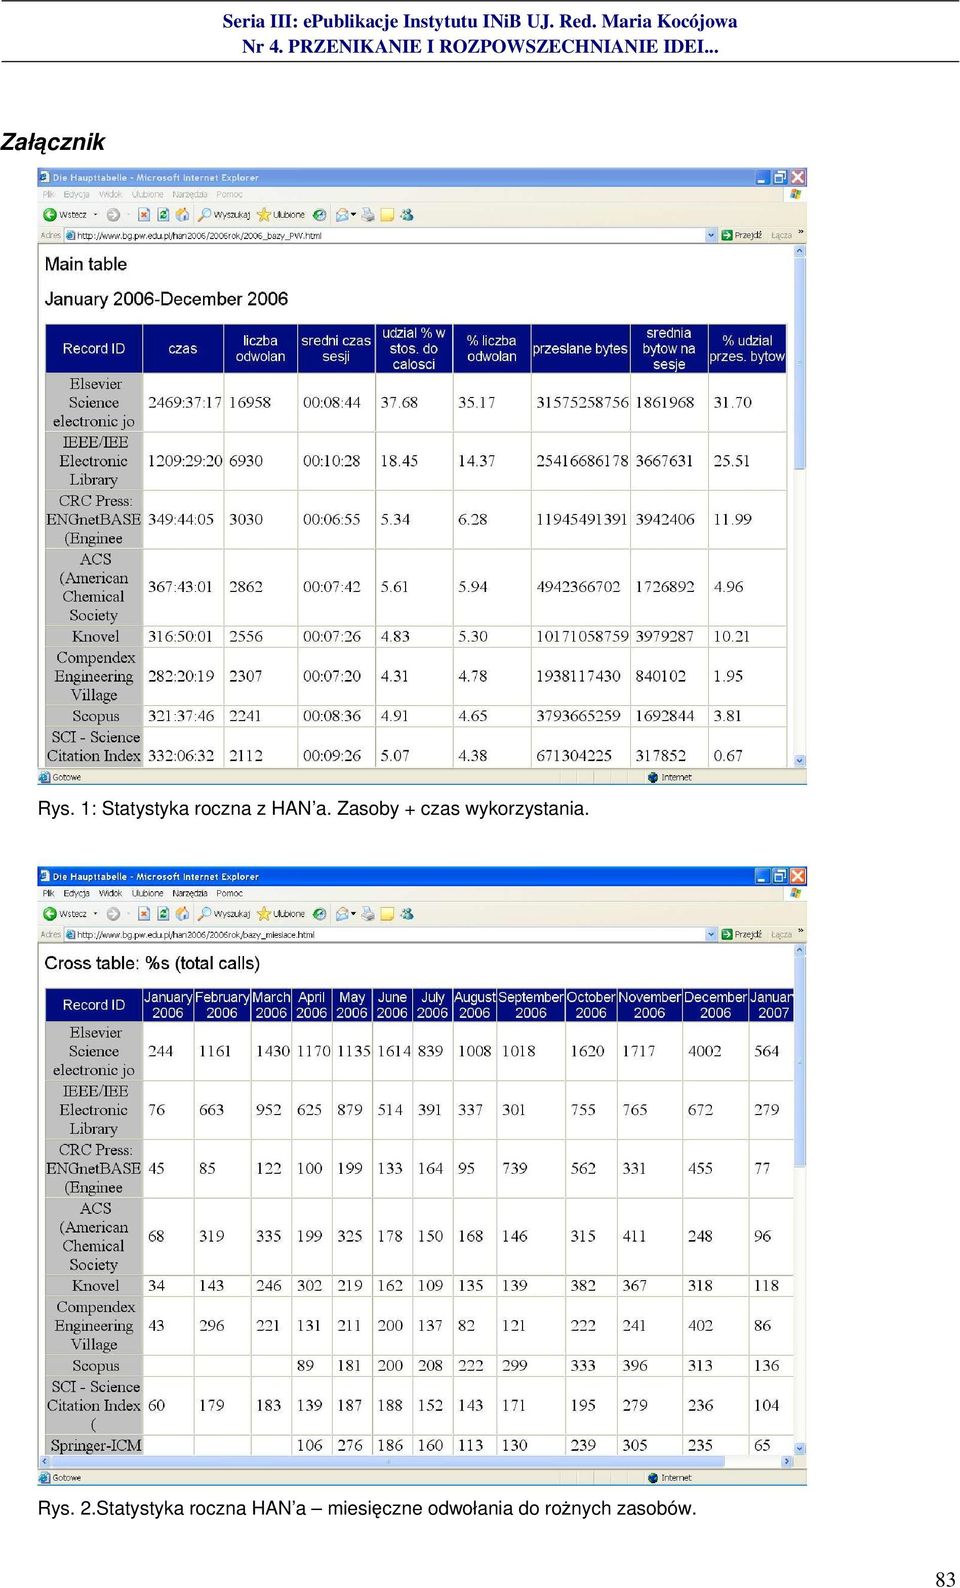The width and height of the screenshot is (960, 1588).
Task: Click 'przeslane bytes' column header
Action: tap(580, 348)
